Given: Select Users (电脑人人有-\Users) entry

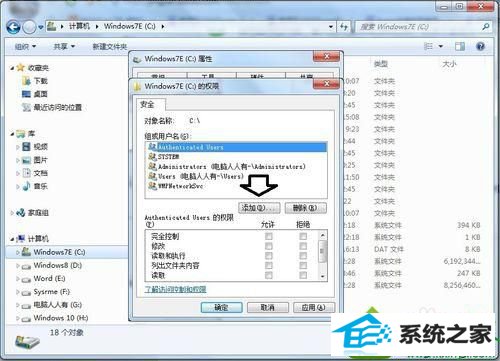Looking at the screenshot, I should click(x=237, y=176).
